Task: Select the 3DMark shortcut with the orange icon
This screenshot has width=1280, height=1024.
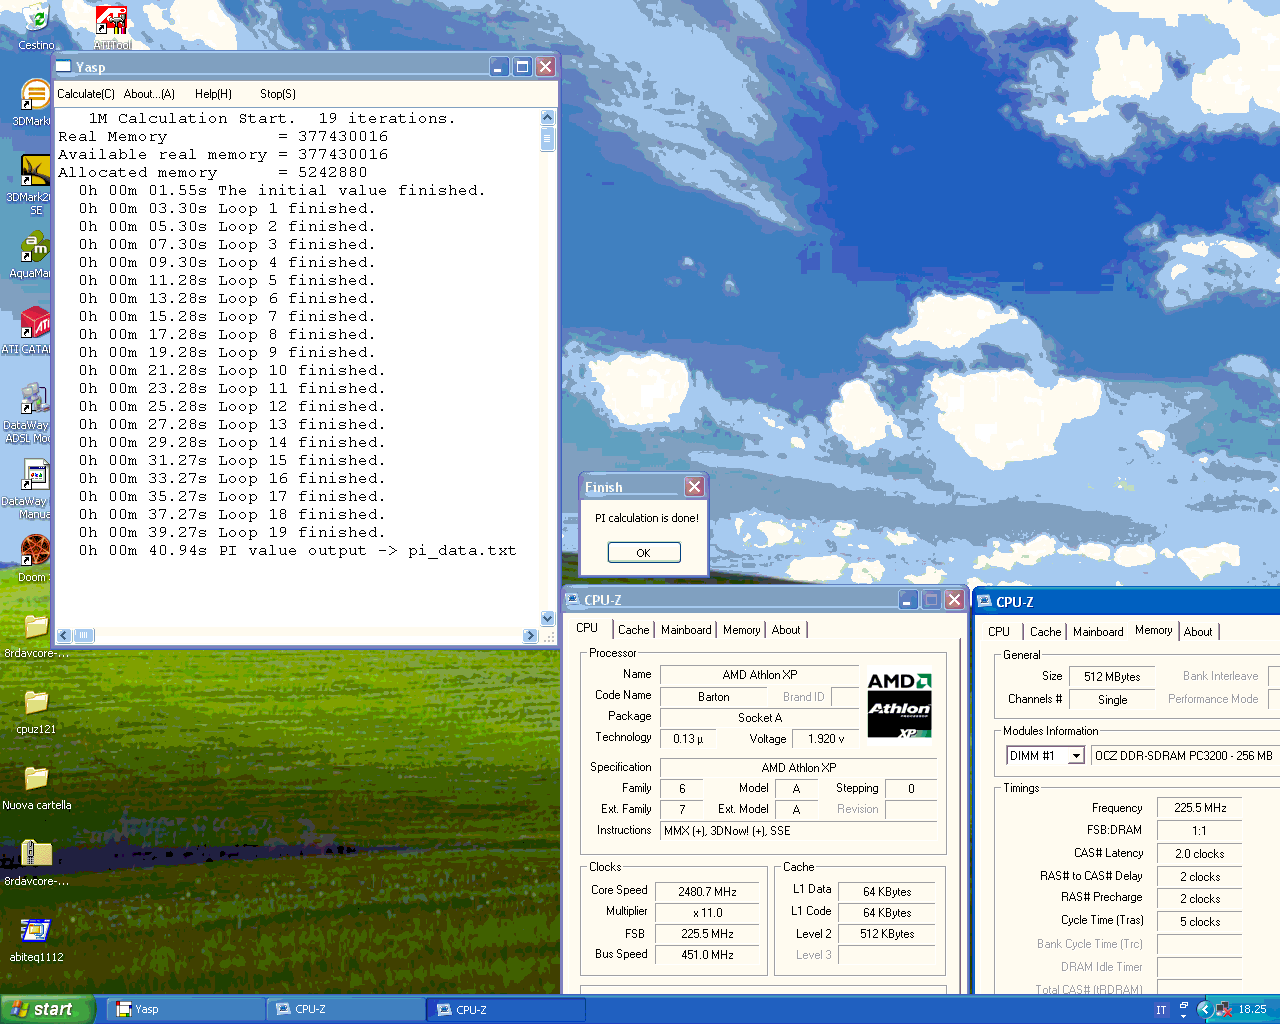Action: pos(34,102)
